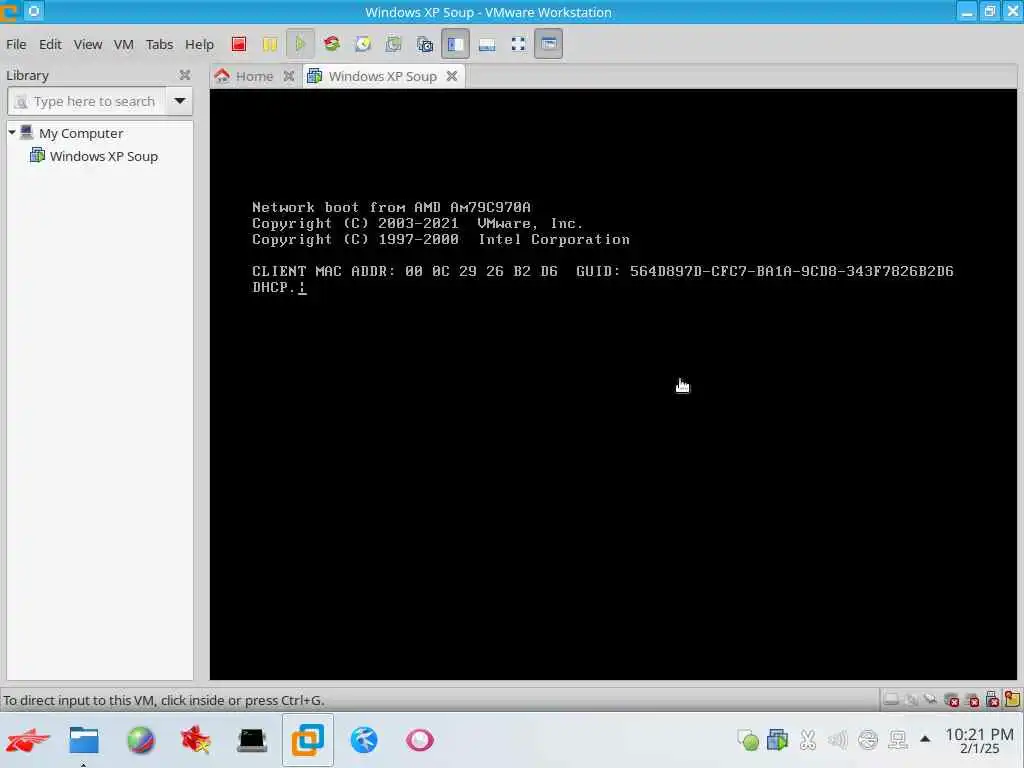Click the volume speaker tray icon
Screen dimensions: 1024x768
[x=837, y=740]
